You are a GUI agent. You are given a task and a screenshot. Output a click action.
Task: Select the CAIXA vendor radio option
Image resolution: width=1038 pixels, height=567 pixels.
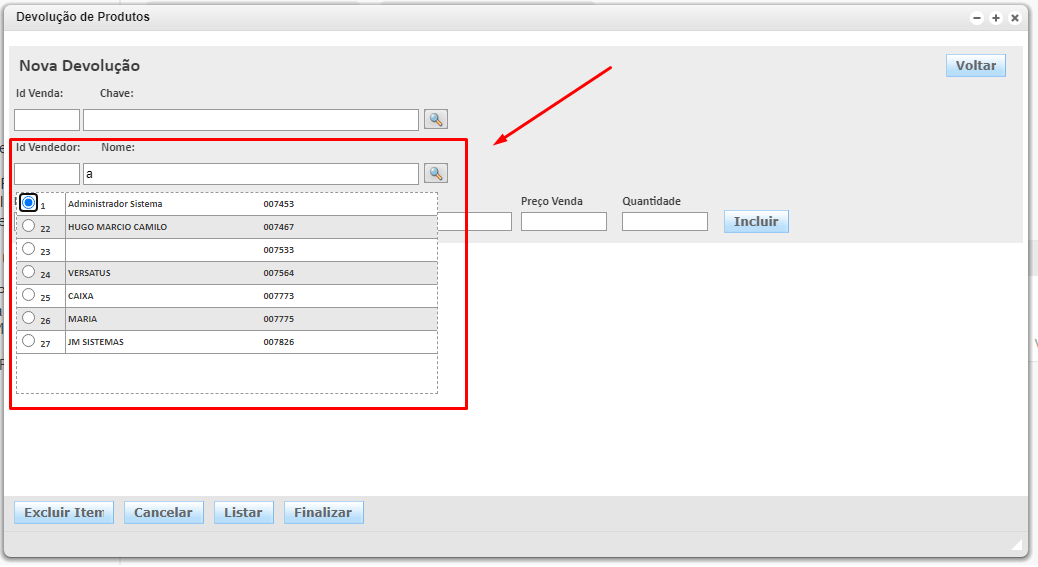[x=29, y=295]
